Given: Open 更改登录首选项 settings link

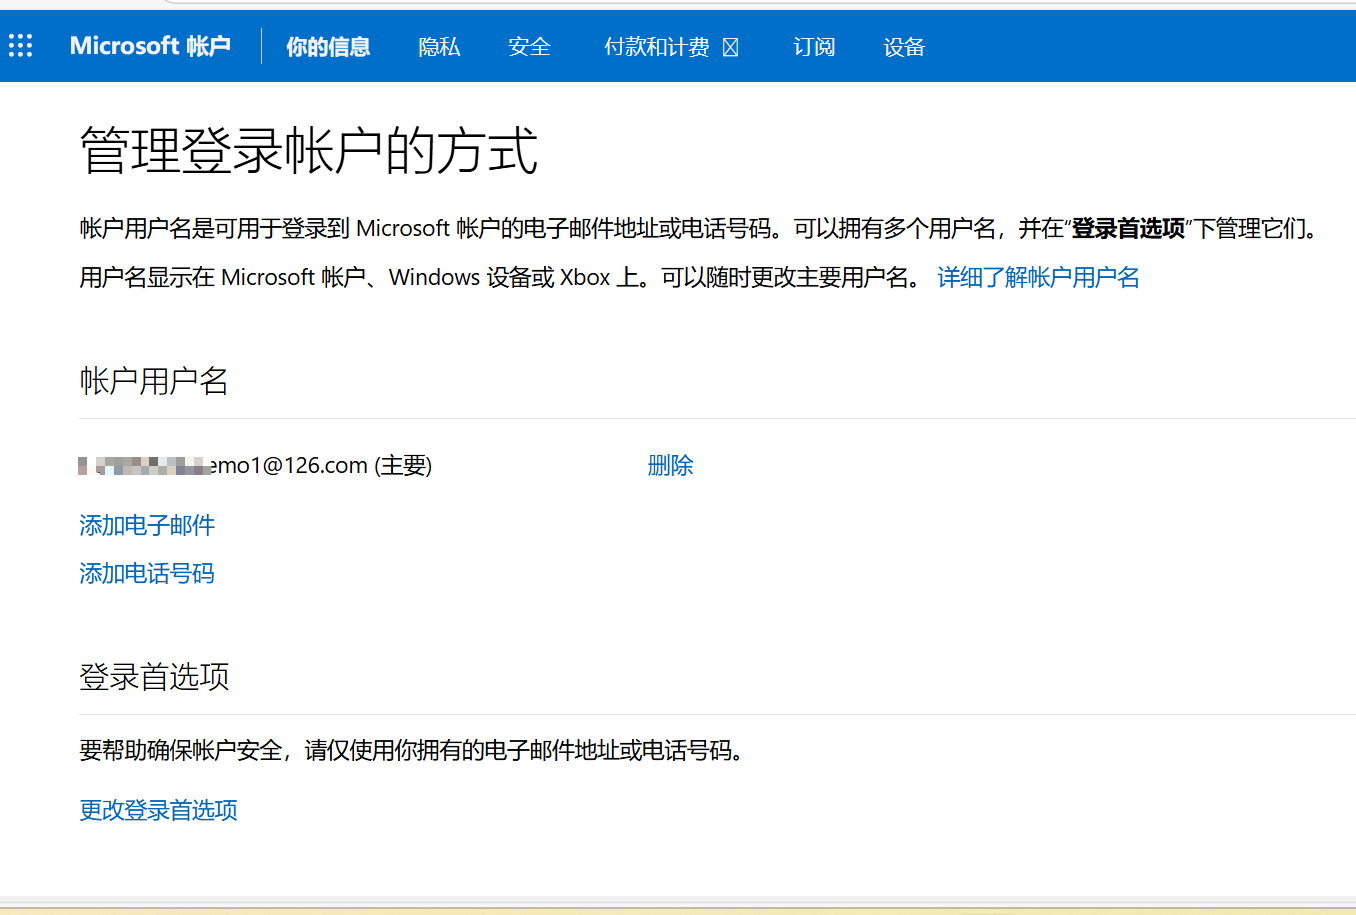Looking at the screenshot, I should point(159,810).
